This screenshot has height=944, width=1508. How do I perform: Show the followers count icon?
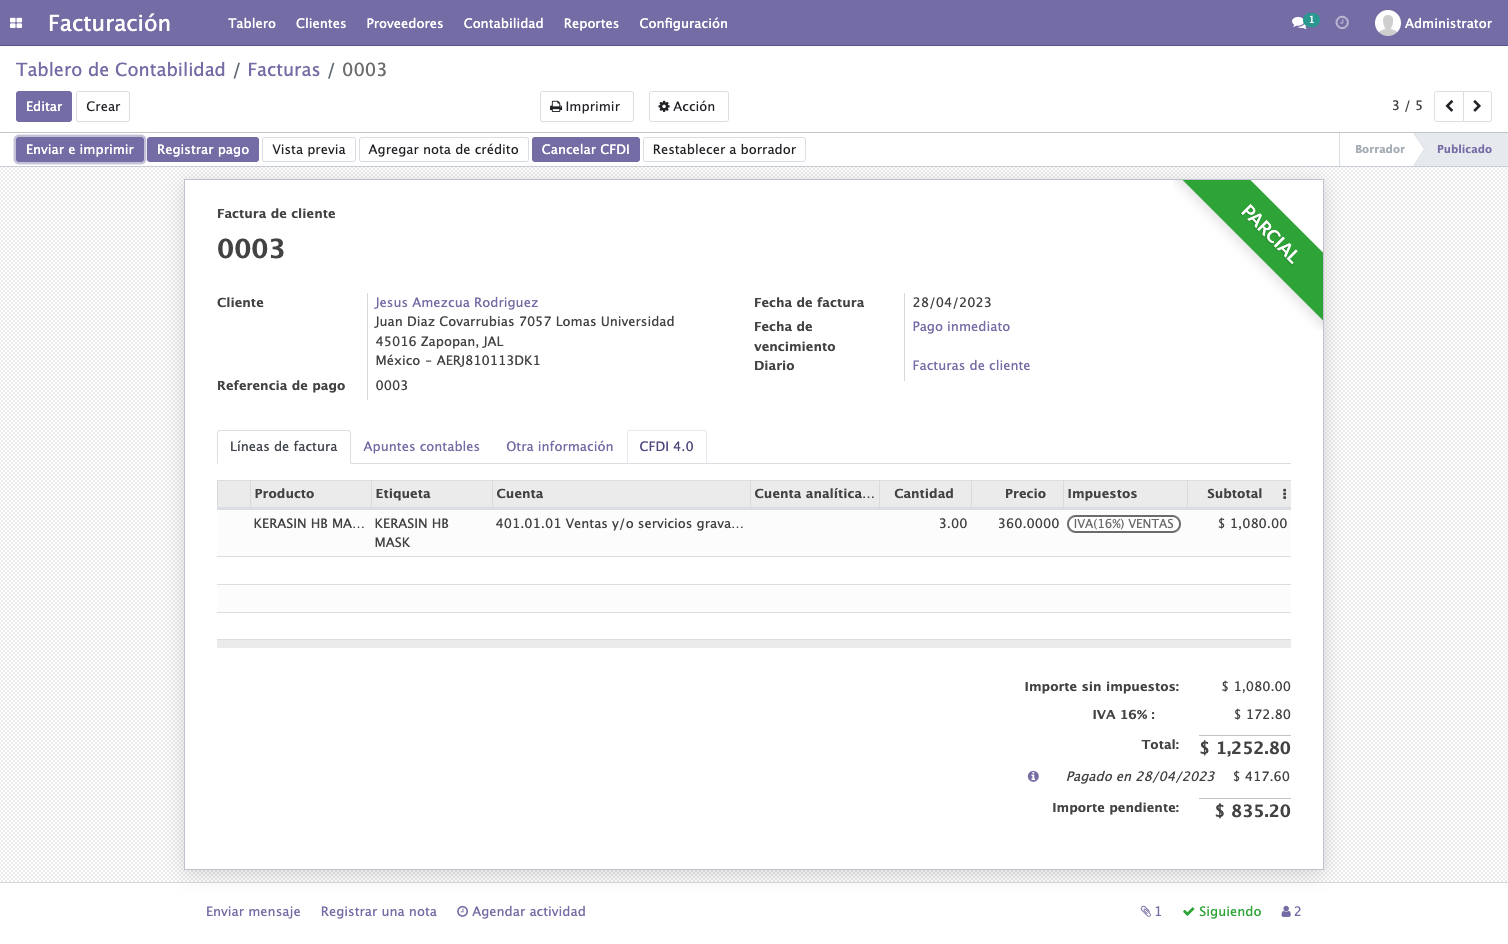point(1291,911)
